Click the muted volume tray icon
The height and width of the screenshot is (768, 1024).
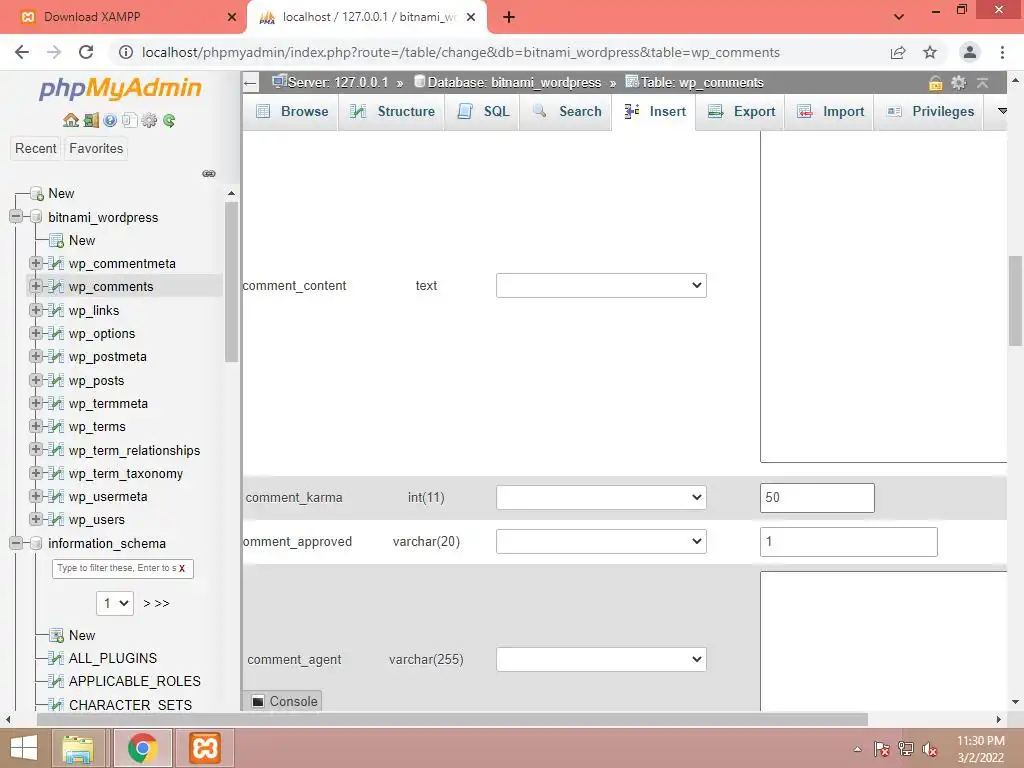(929, 749)
